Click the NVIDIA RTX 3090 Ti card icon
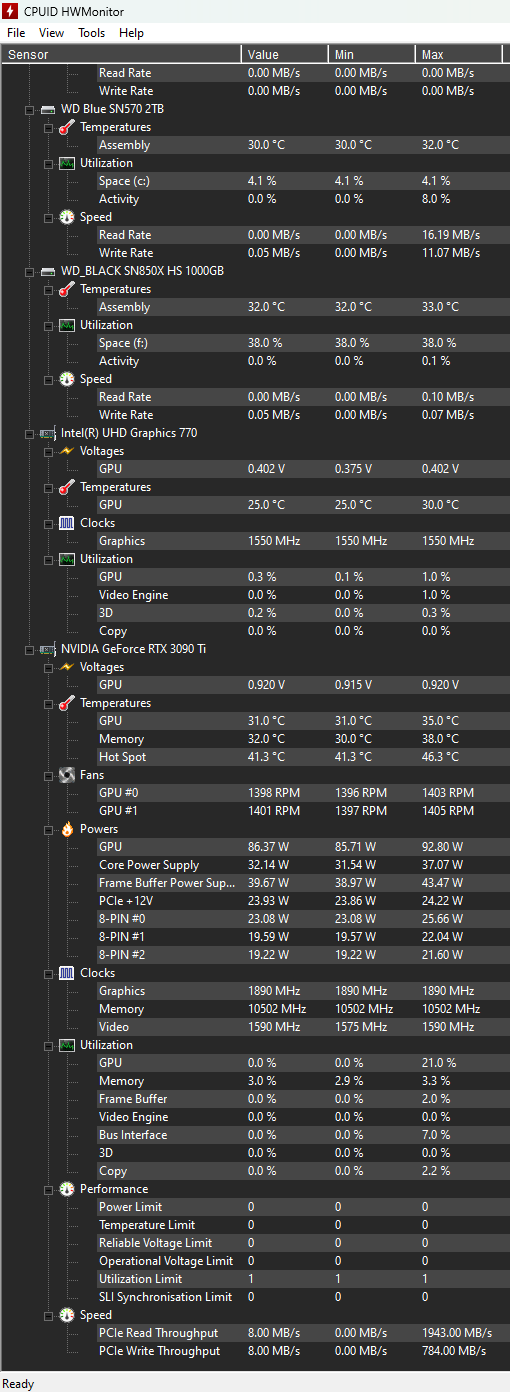Screen dimensions: 510x1392 (x=47, y=649)
